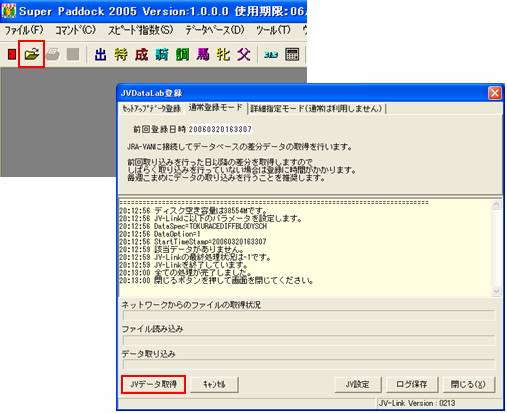
Task: Click the JVデータ取得 button
Action: point(153,384)
